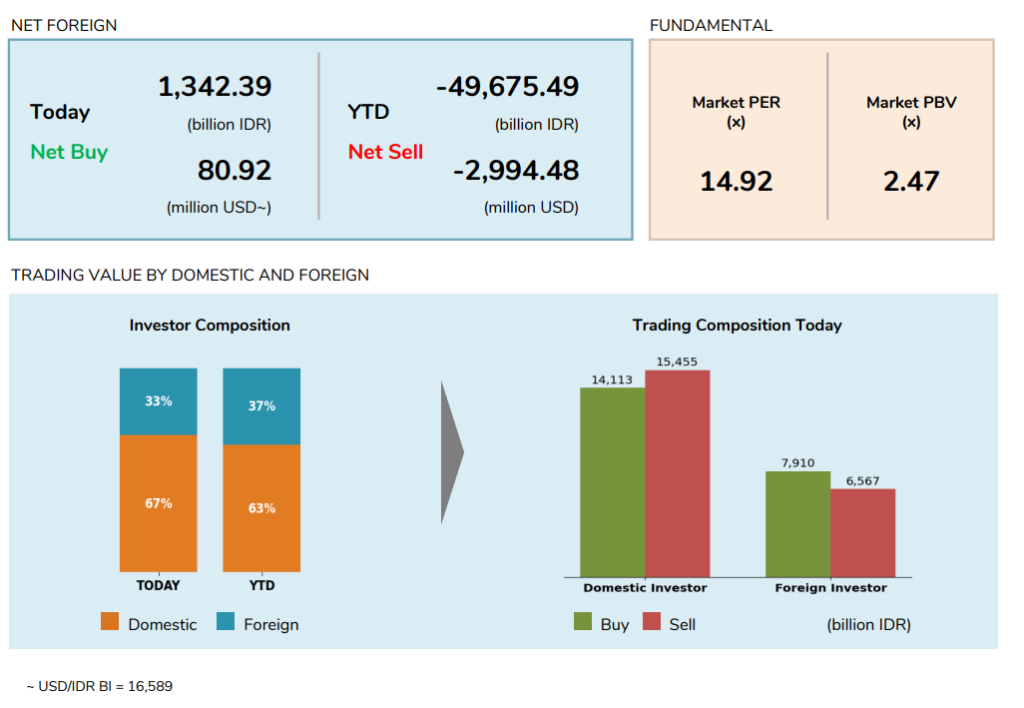
Task: Click the blue Foreign legend swatch
Action: [x=225, y=622]
